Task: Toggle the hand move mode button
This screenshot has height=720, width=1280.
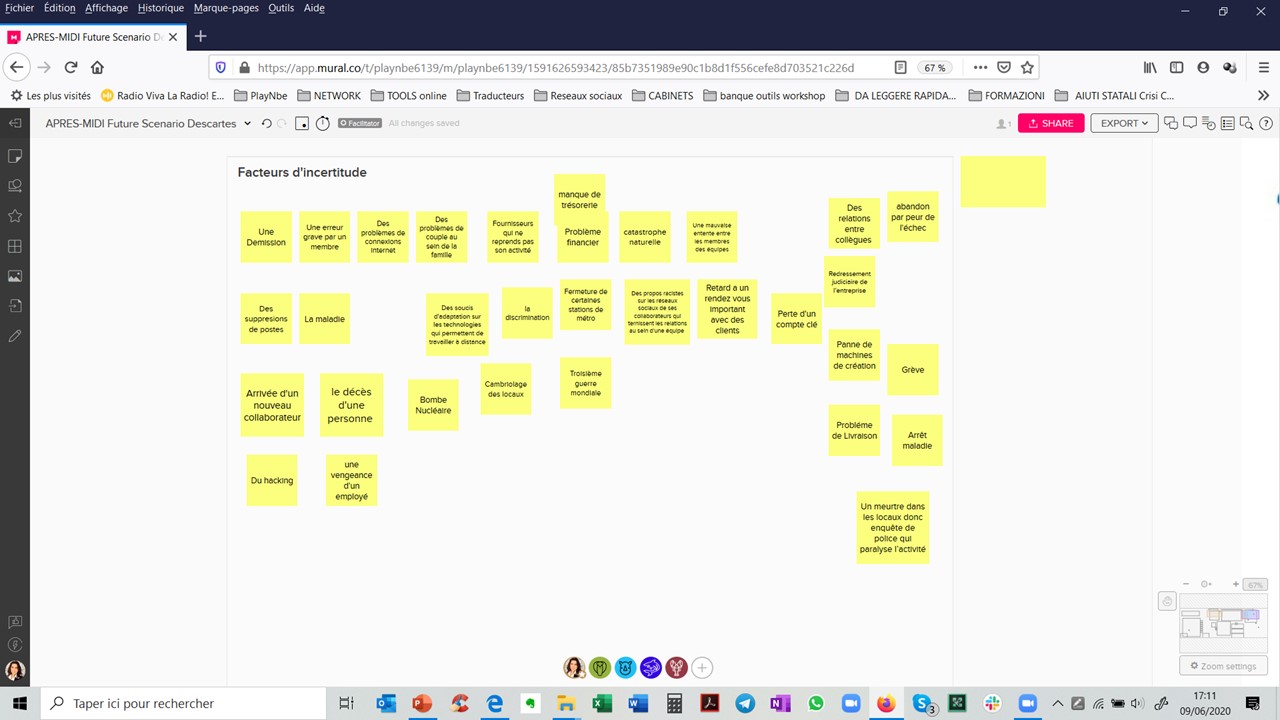Action: pyautogui.click(x=1167, y=601)
